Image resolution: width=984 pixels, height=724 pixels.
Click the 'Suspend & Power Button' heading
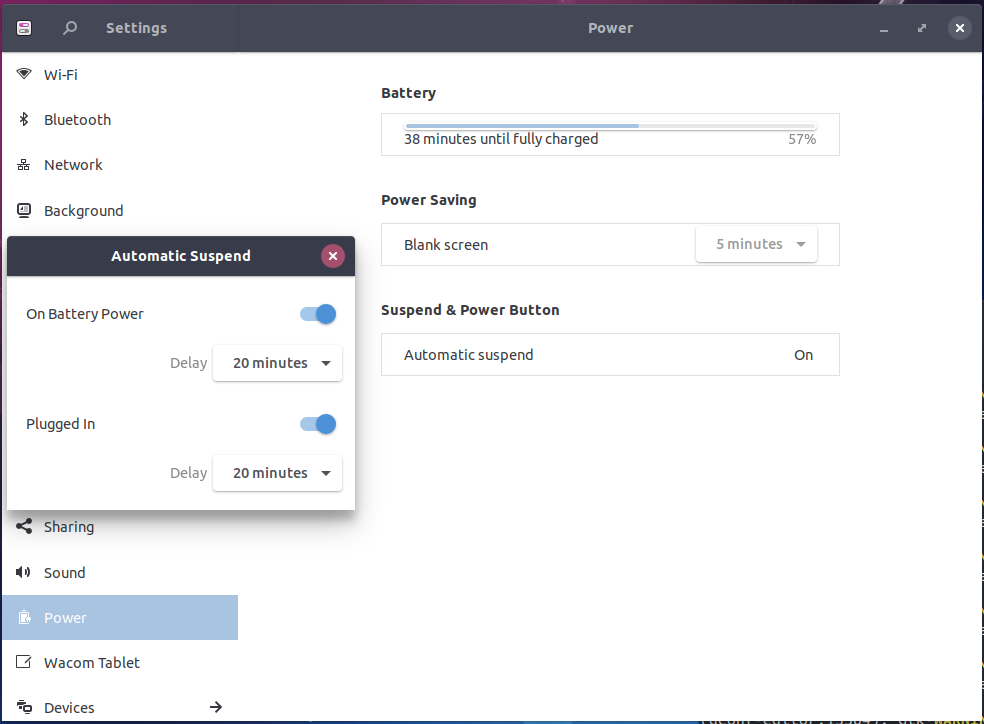470,310
